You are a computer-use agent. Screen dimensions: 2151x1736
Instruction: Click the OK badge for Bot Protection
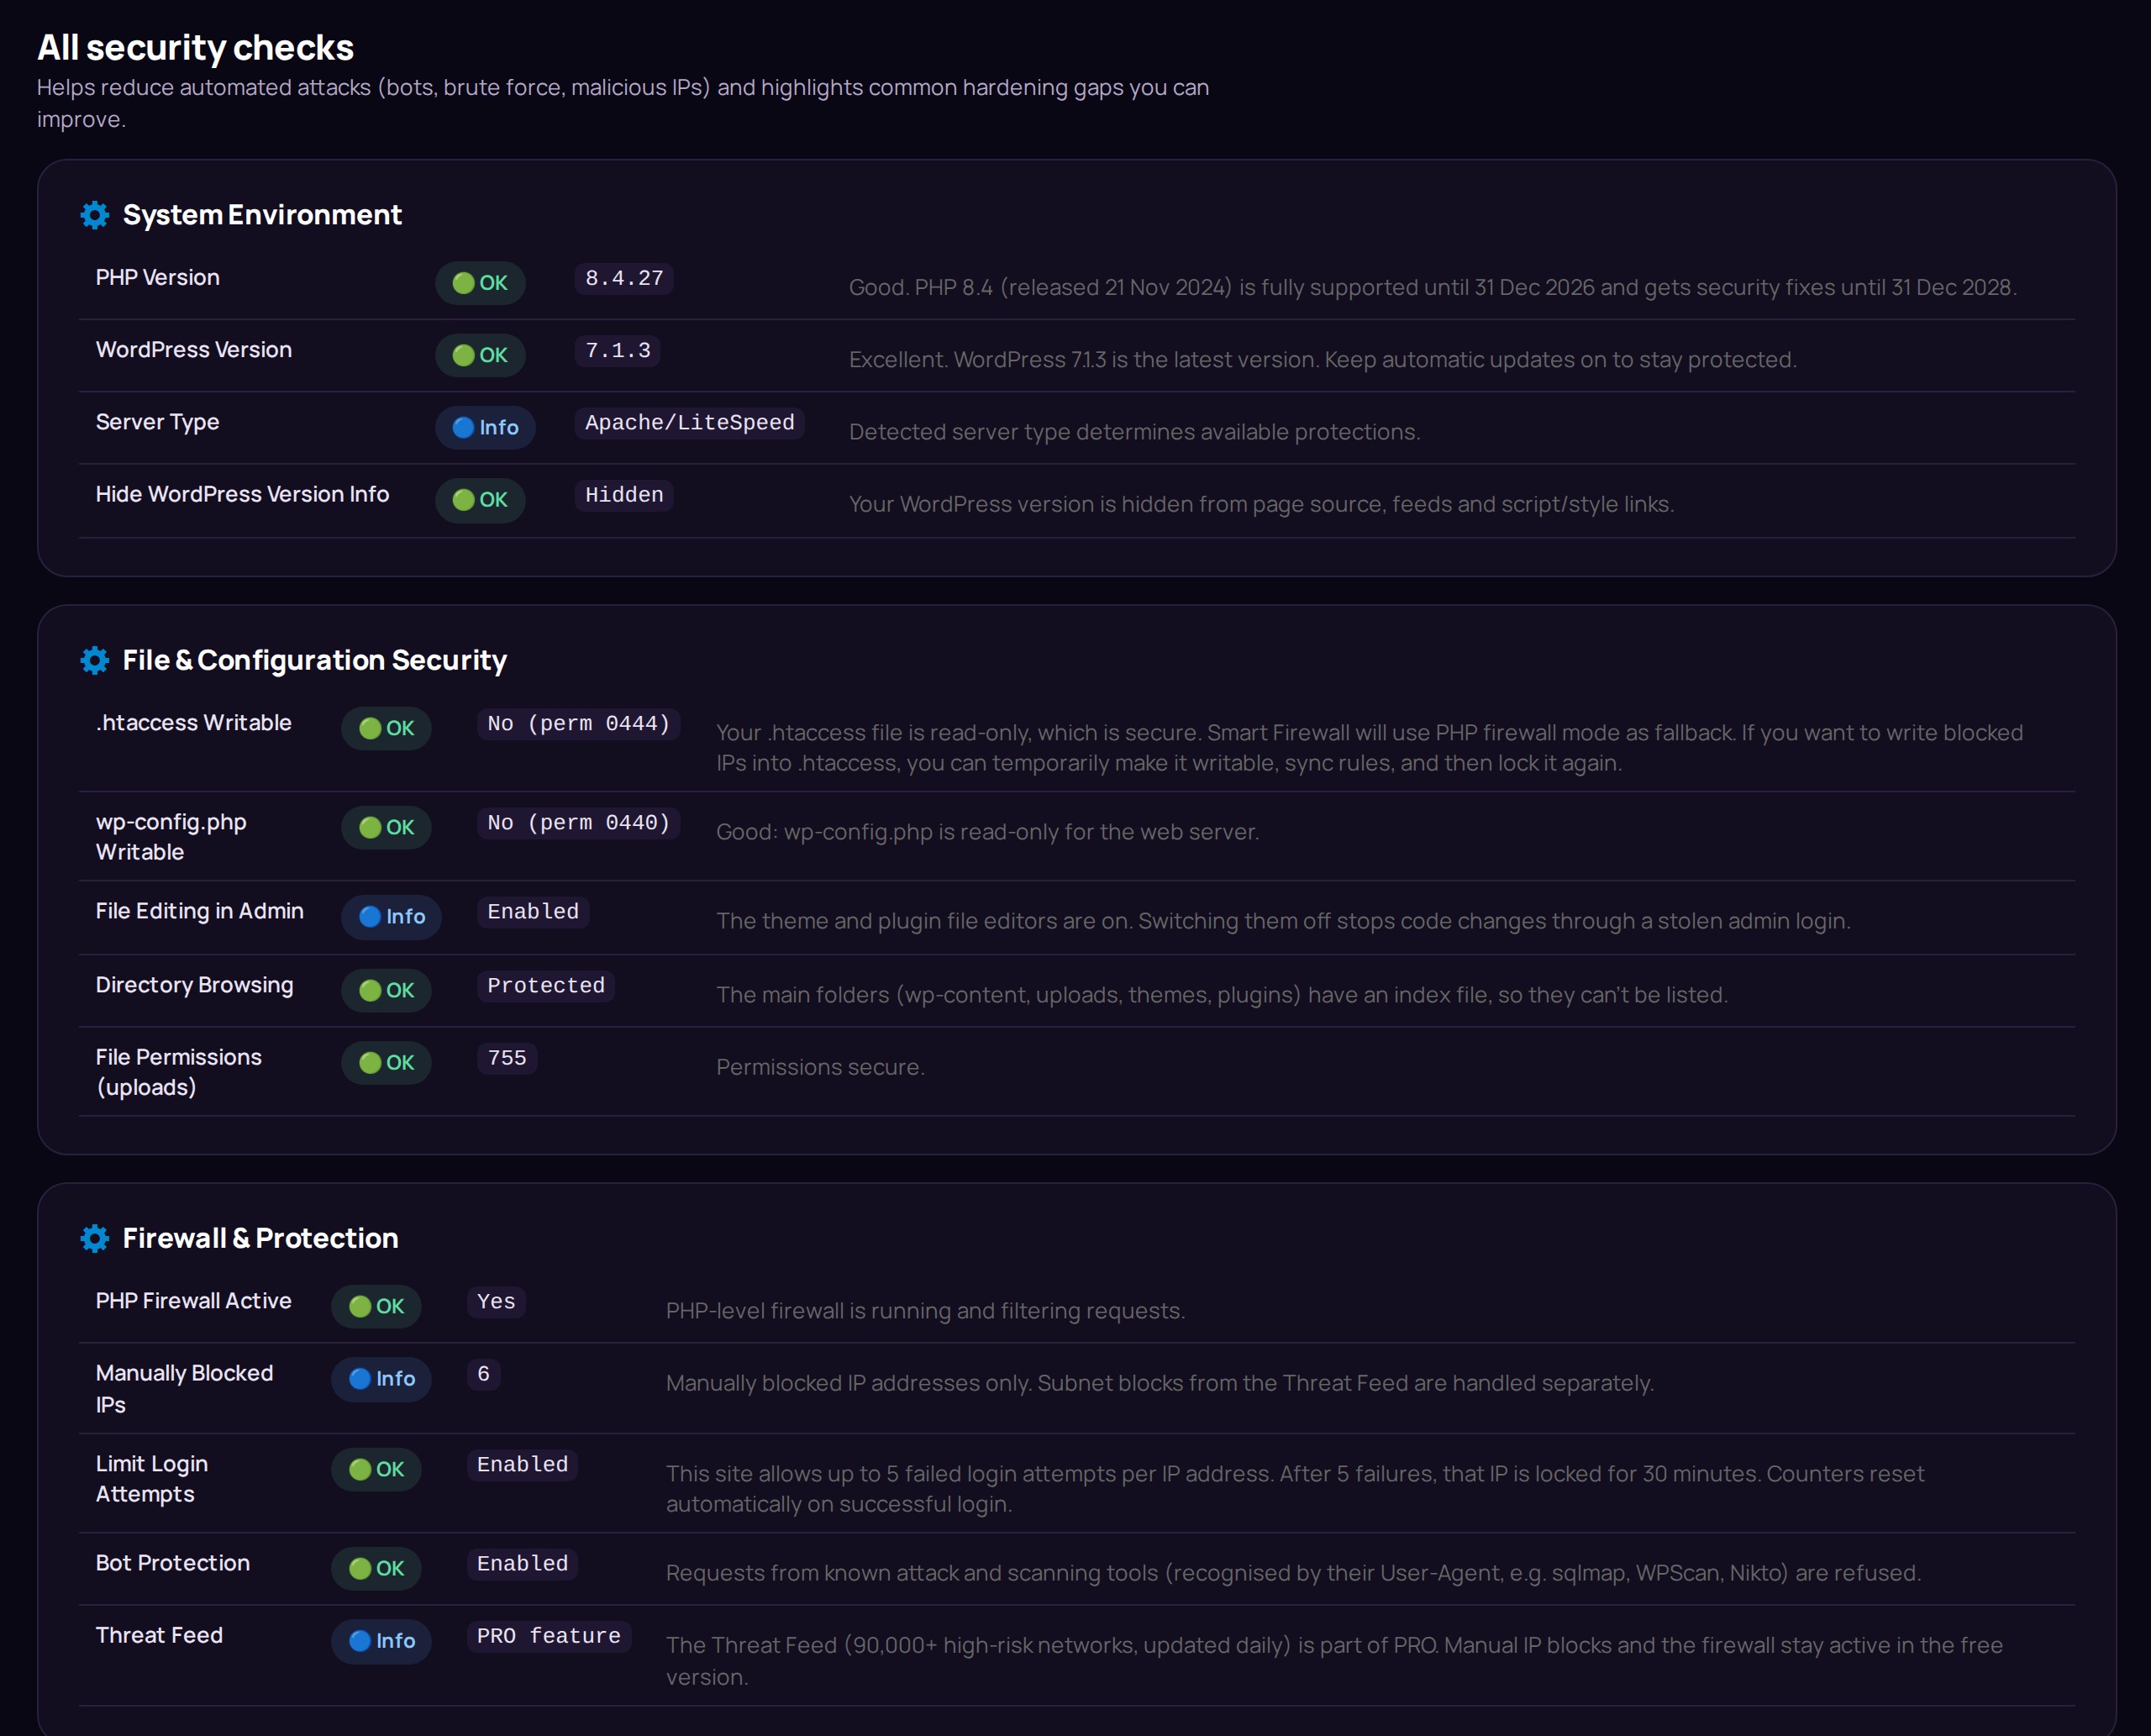[x=377, y=1569]
